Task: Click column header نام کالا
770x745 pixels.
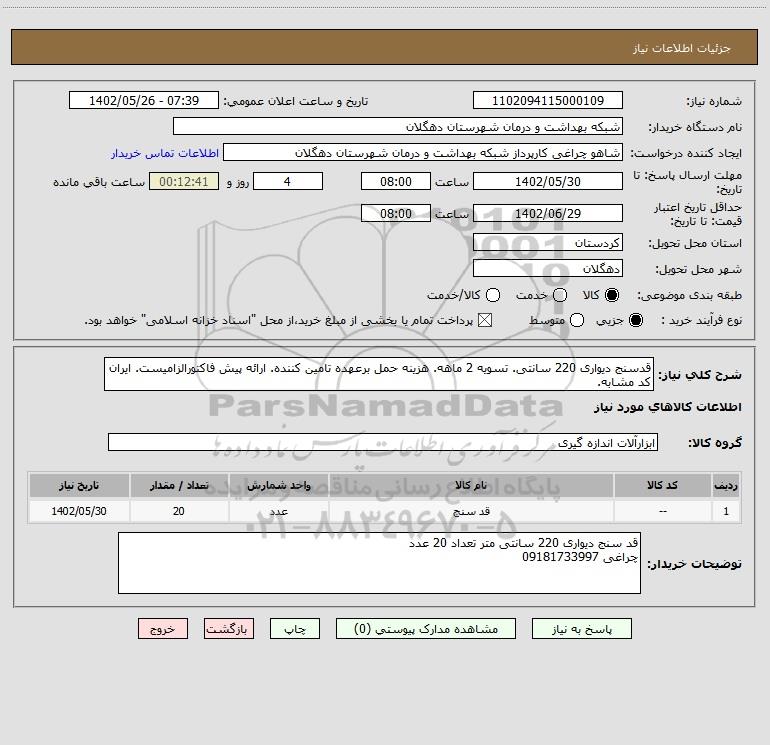Action: [471, 485]
